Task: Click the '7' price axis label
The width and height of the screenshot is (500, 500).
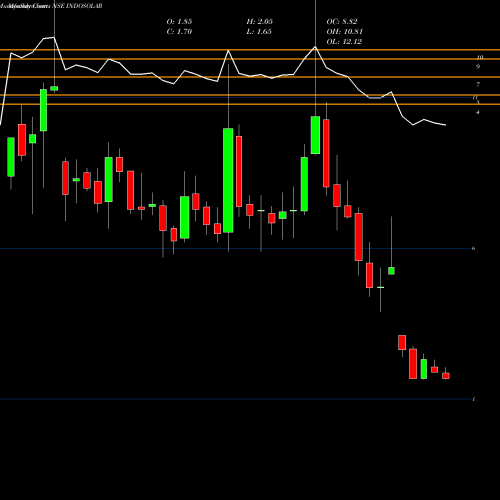Action: click(x=478, y=85)
